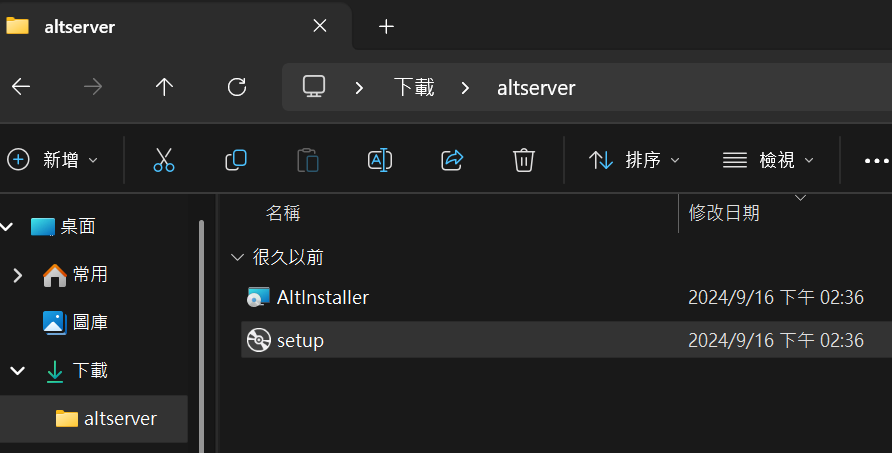Open a new tab with plus button
The height and width of the screenshot is (453, 892).
click(x=386, y=27)
